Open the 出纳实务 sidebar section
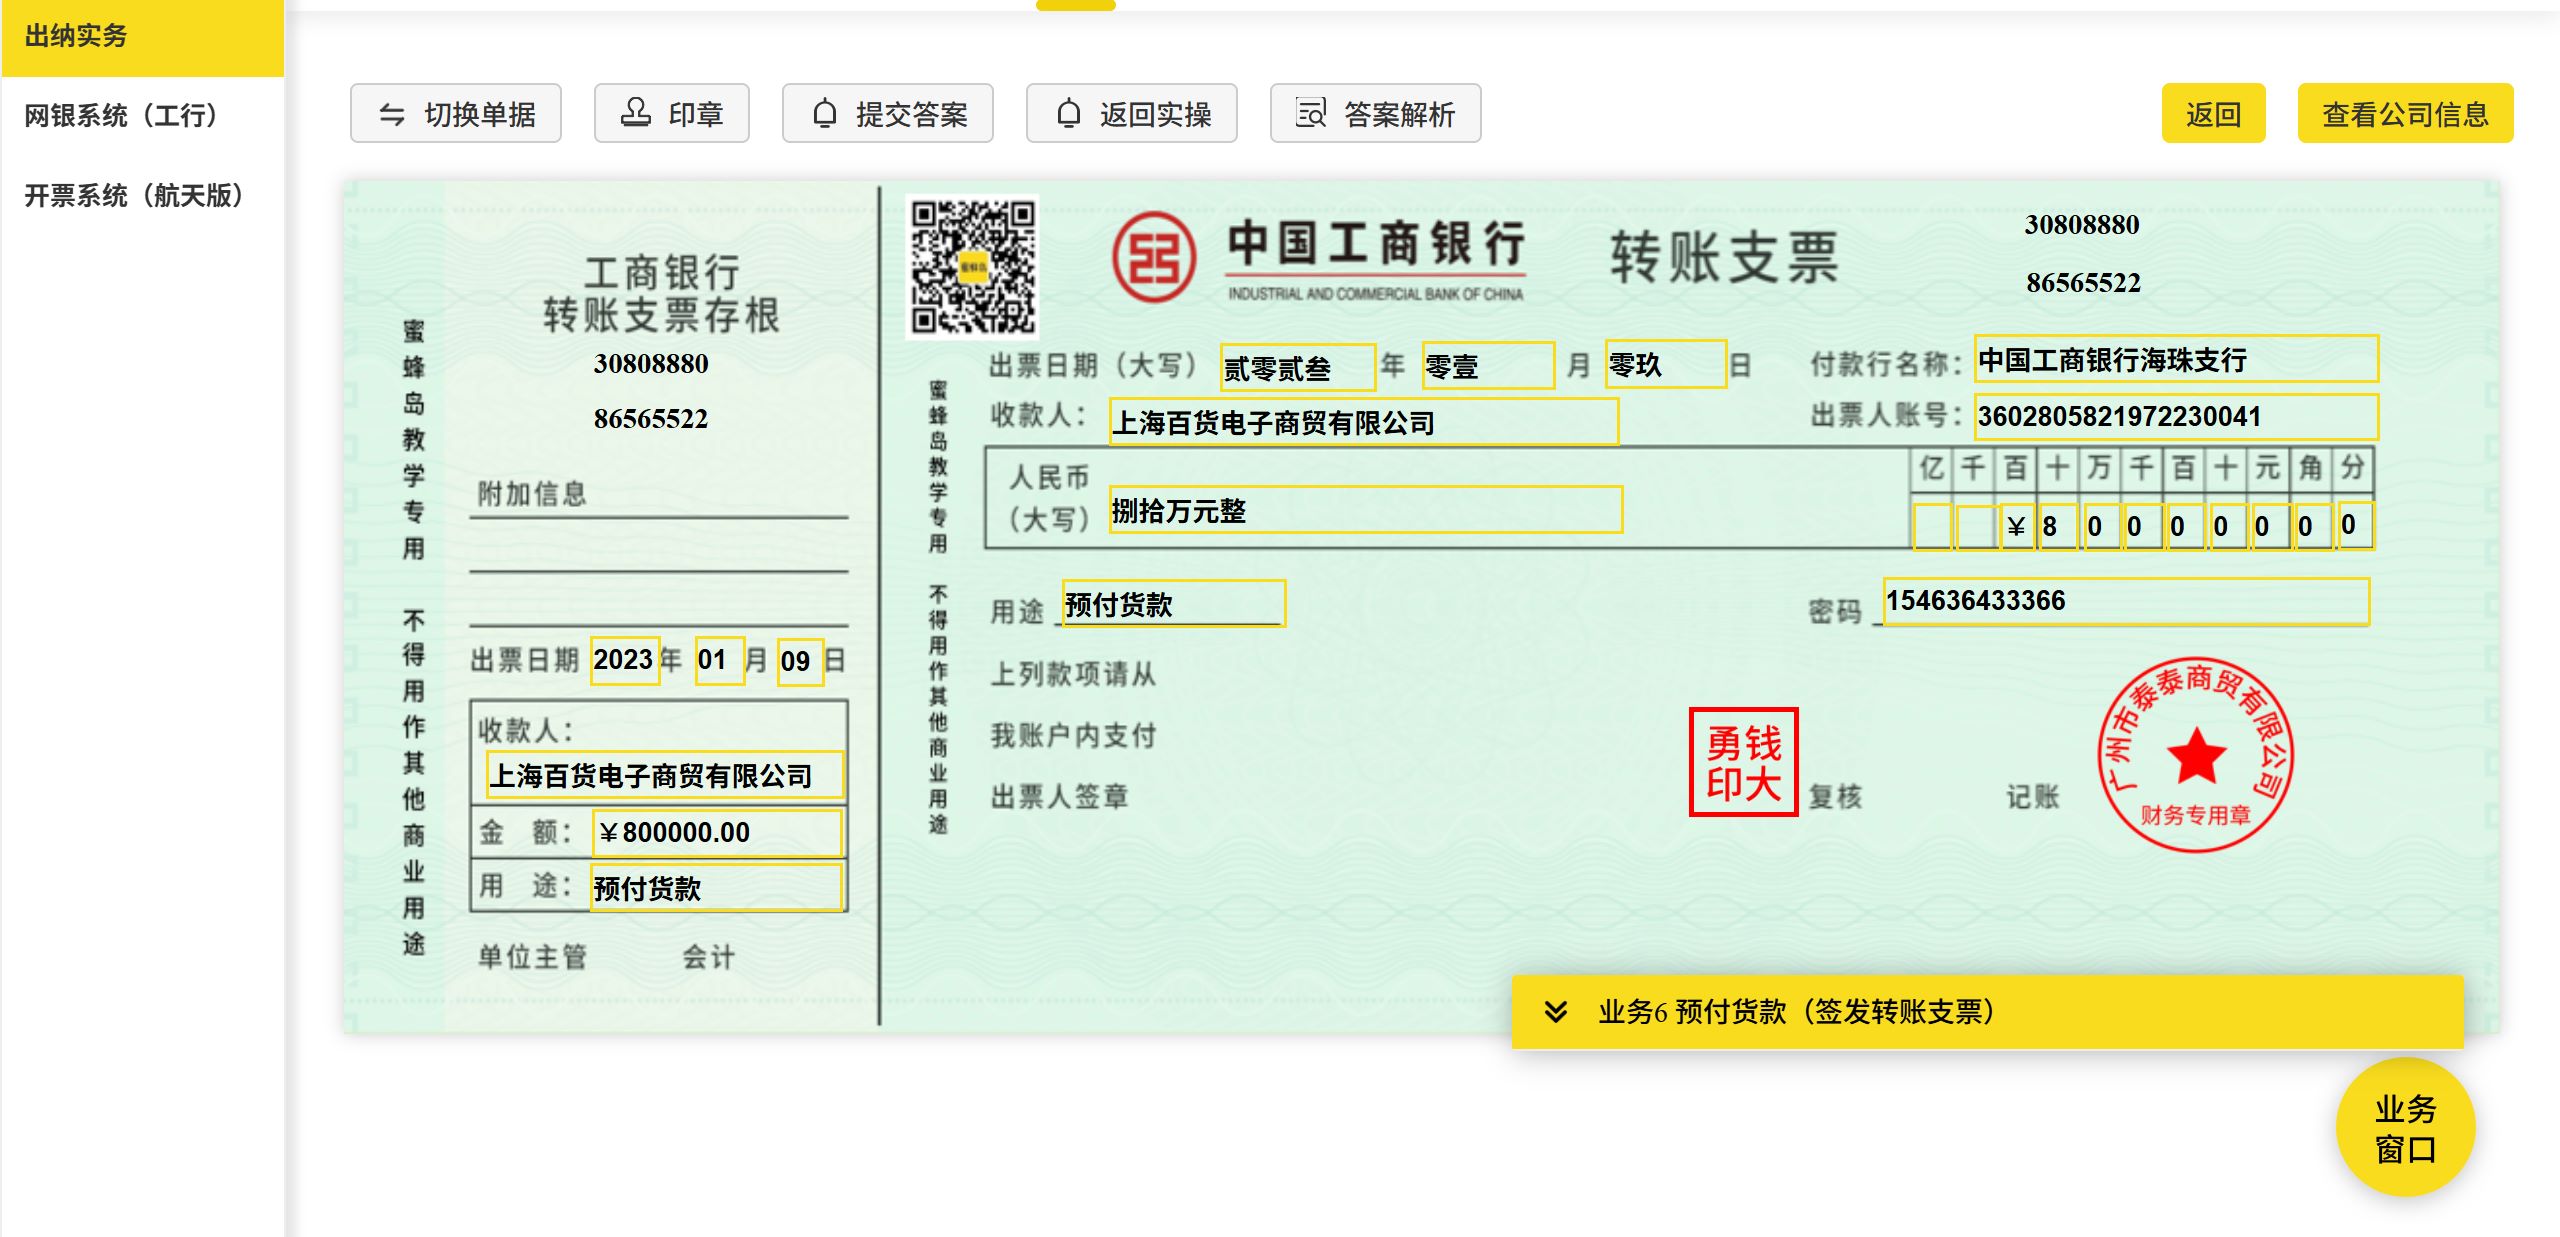 tap(142, 37)
